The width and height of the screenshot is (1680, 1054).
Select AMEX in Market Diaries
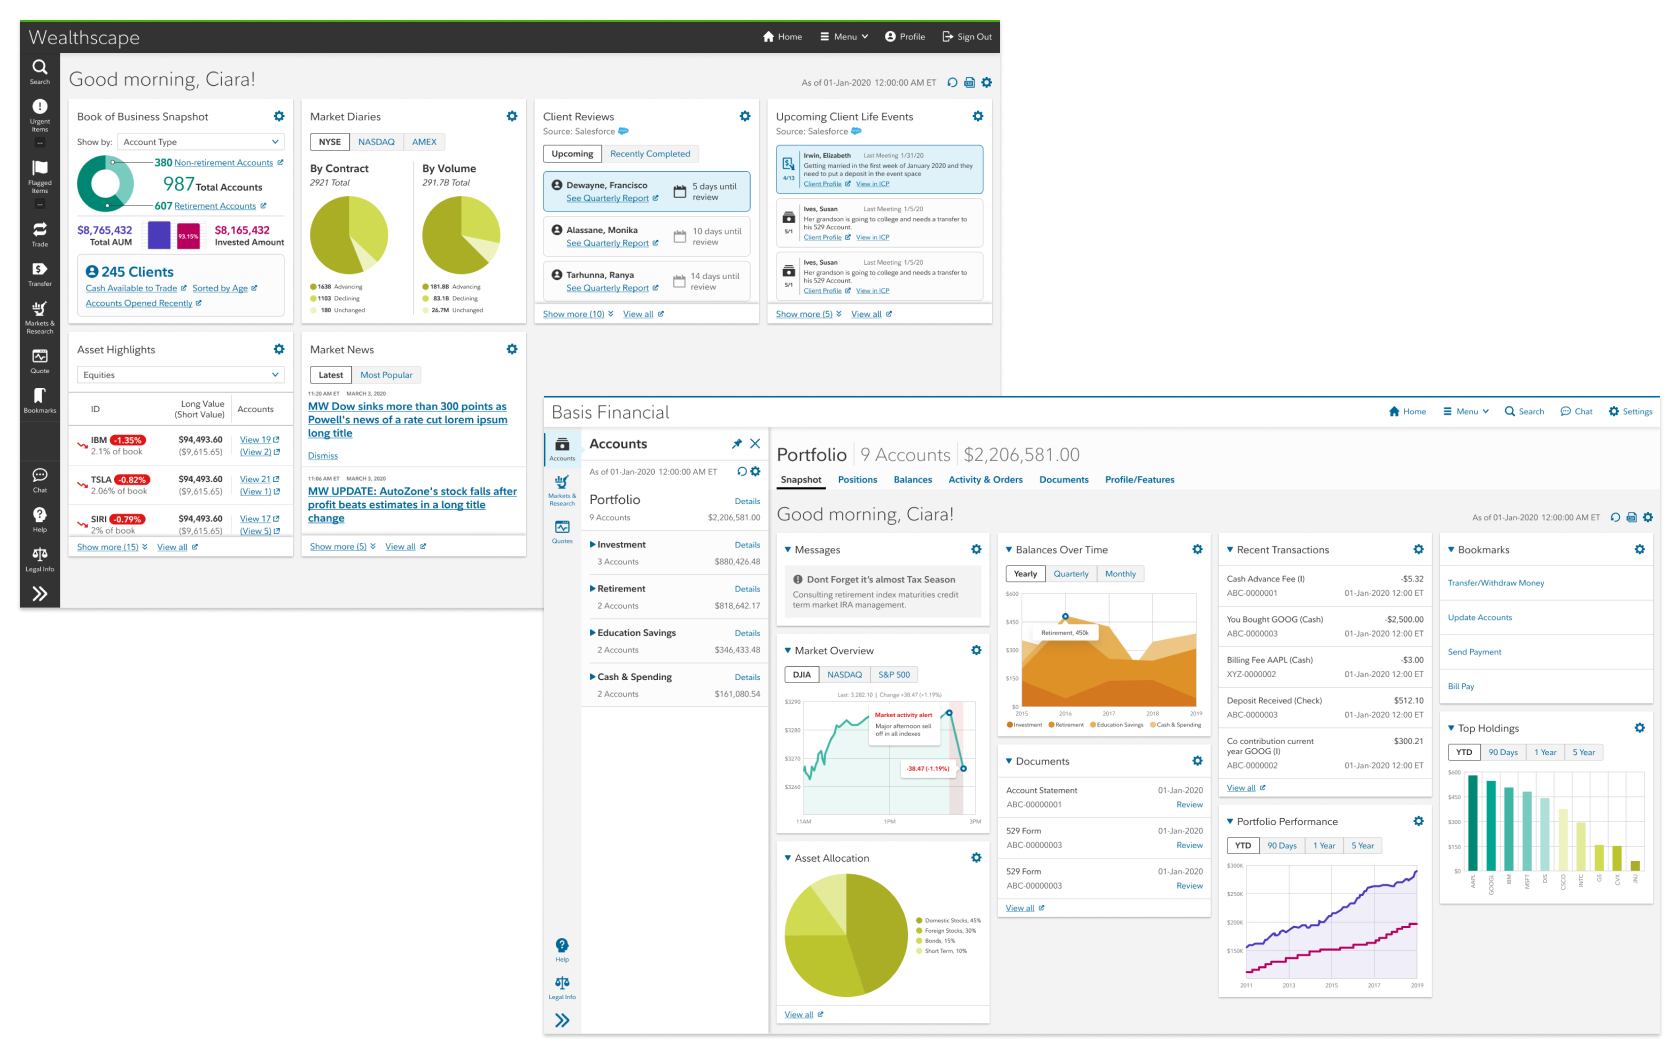424,142
